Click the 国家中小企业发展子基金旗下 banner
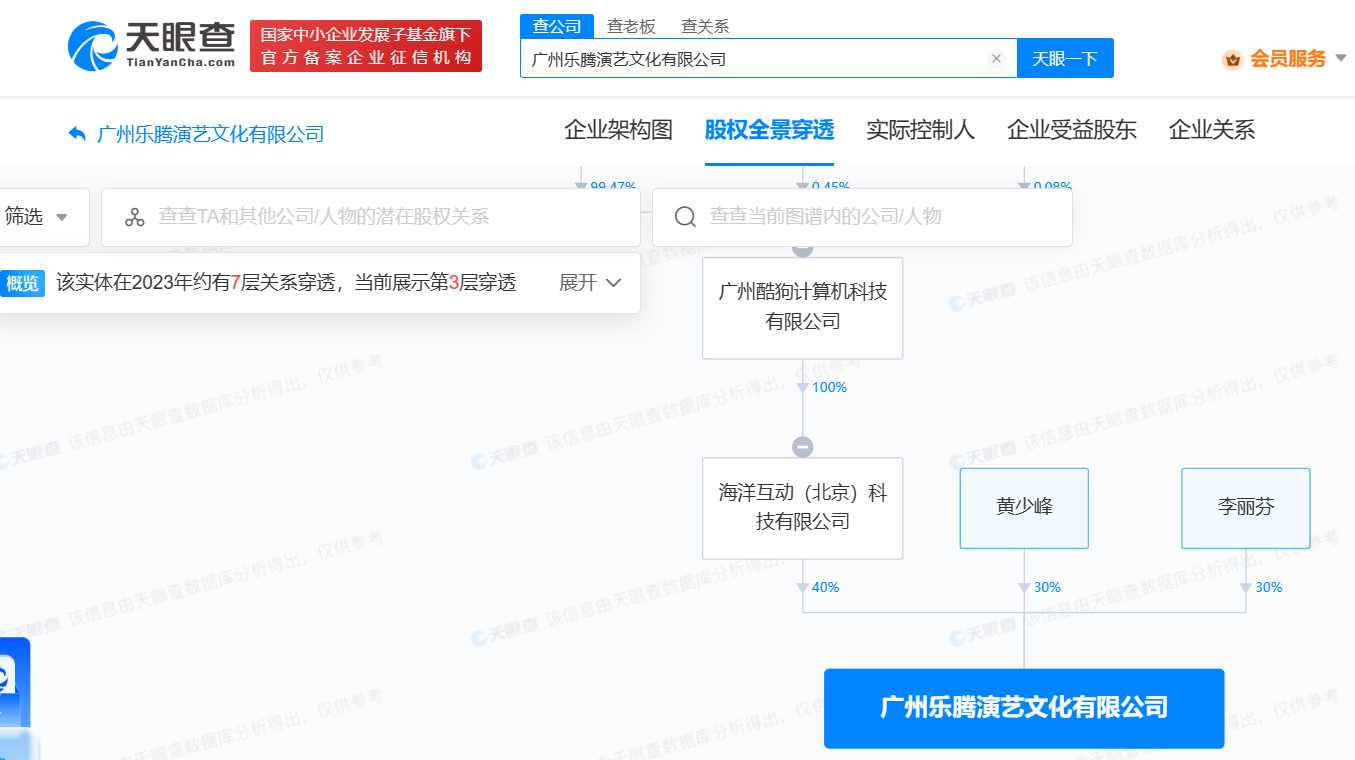 coord(366,46)
